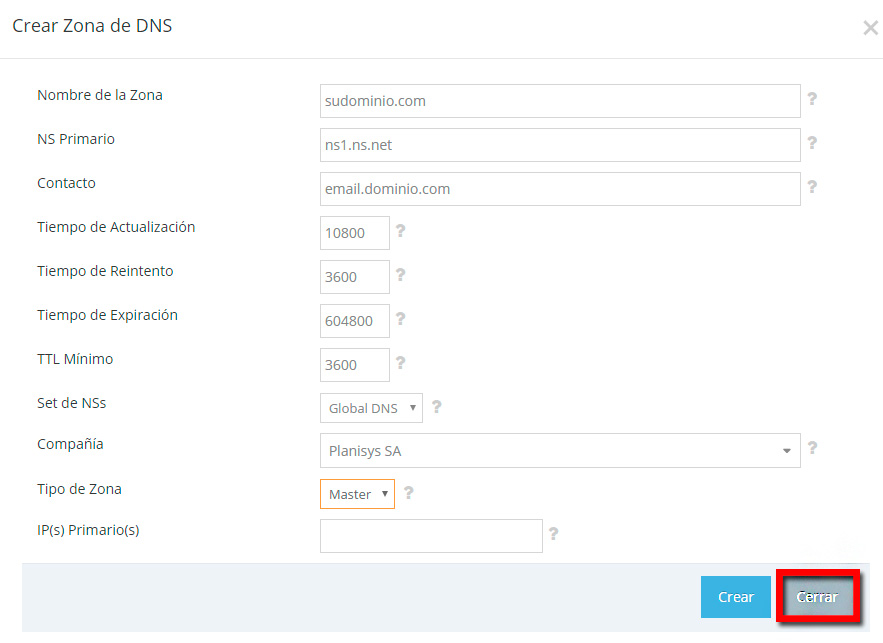The image size is (883, 643).
Task: Focus the IP(s) Primario(s) input field
Action: [x=431, y=535]
